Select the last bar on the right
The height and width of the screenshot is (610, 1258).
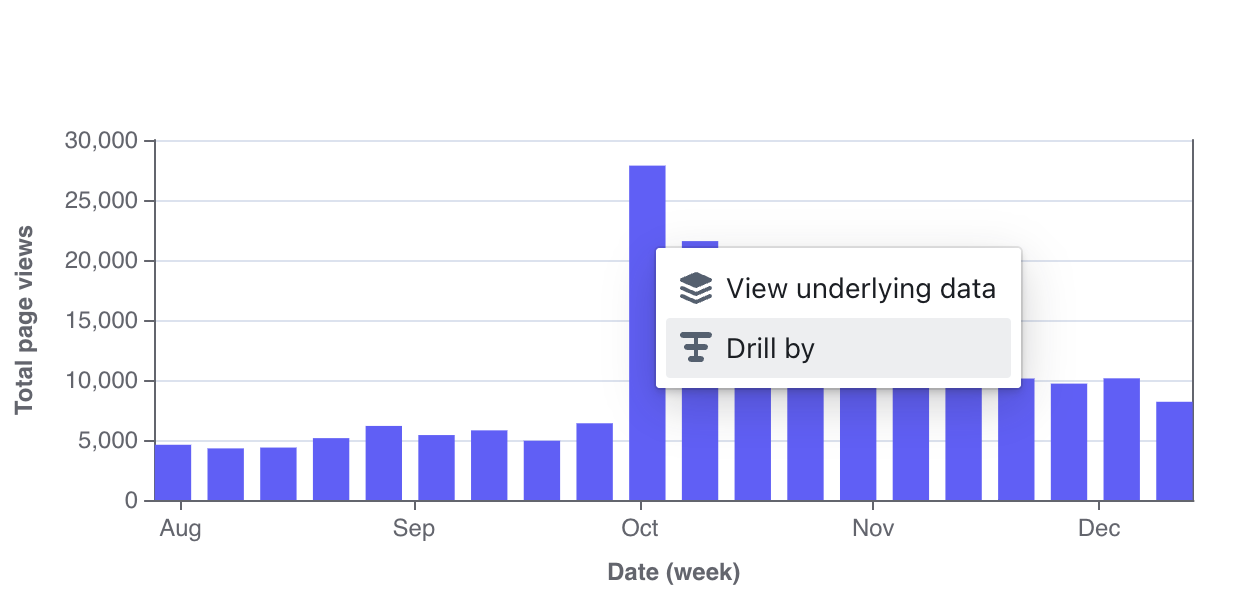[x=1174, y=451]
